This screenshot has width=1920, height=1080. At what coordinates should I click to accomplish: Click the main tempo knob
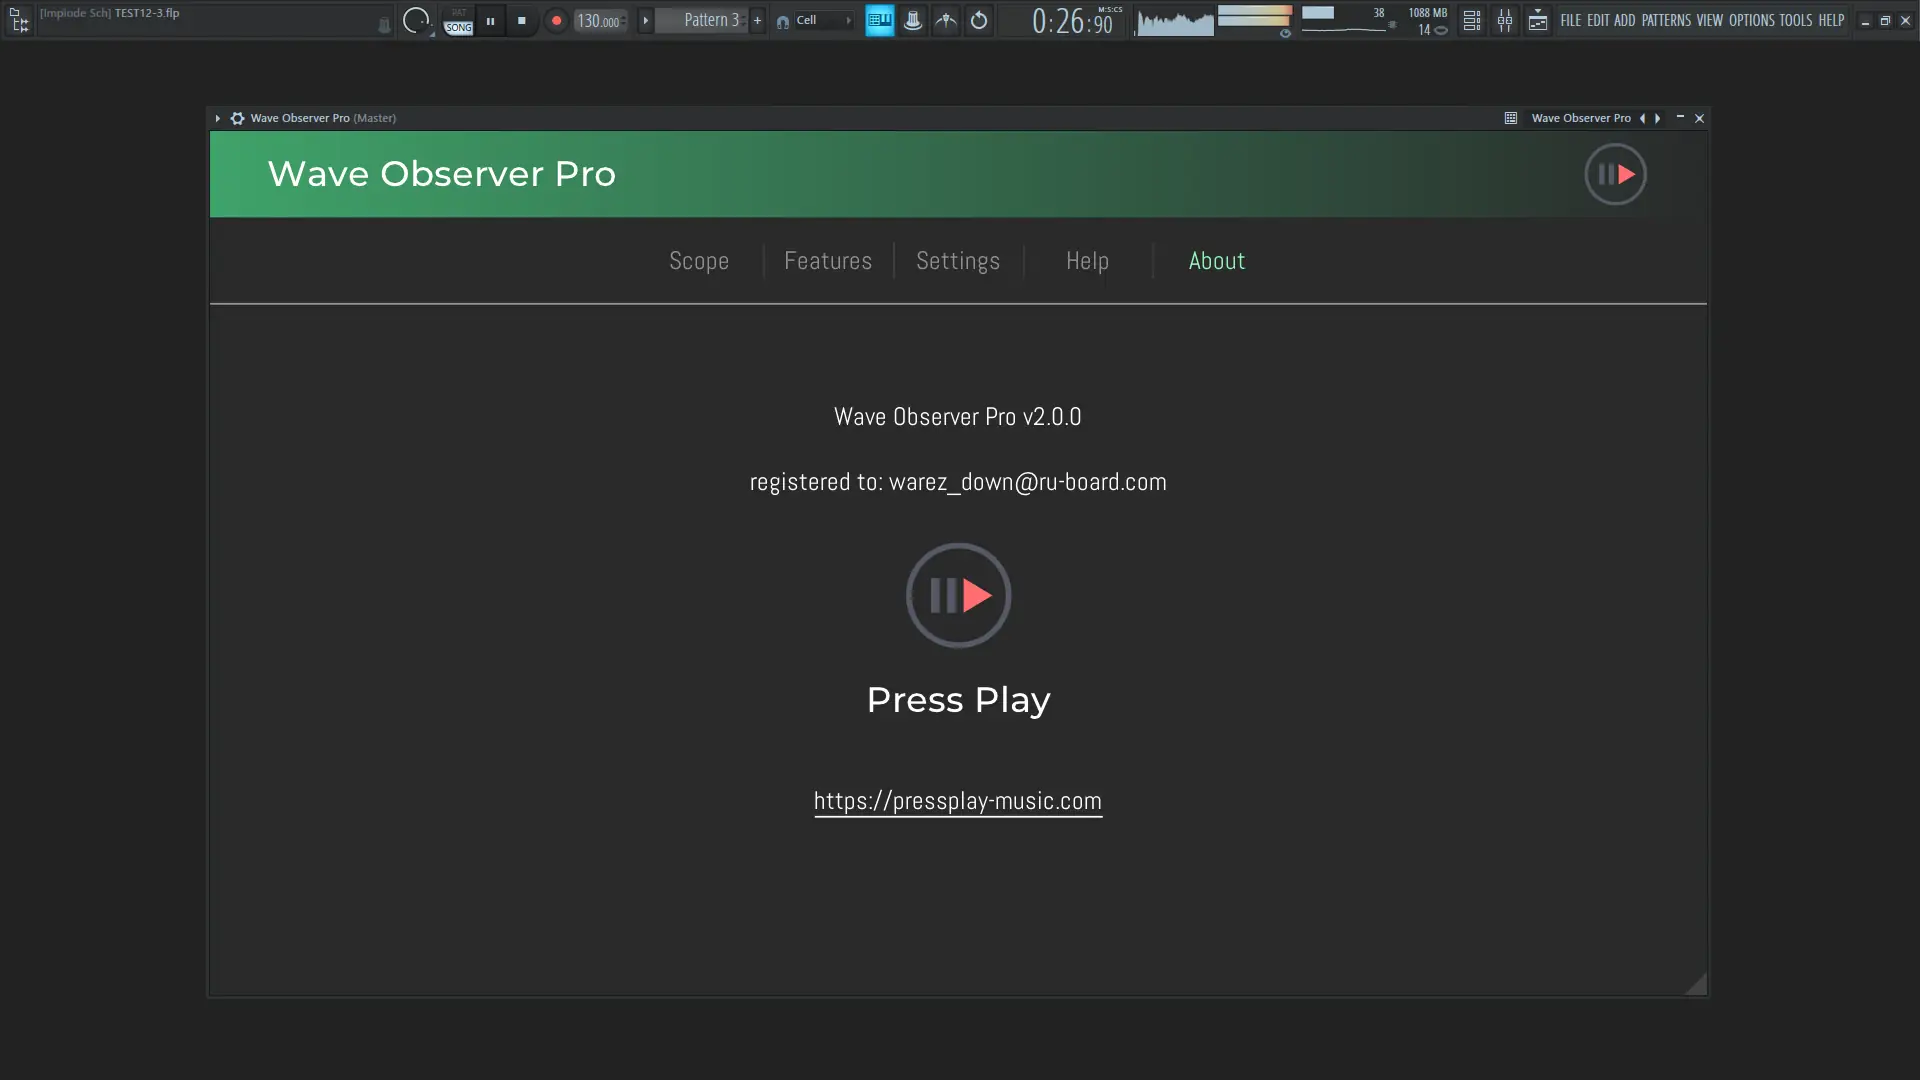click(415, 20)
